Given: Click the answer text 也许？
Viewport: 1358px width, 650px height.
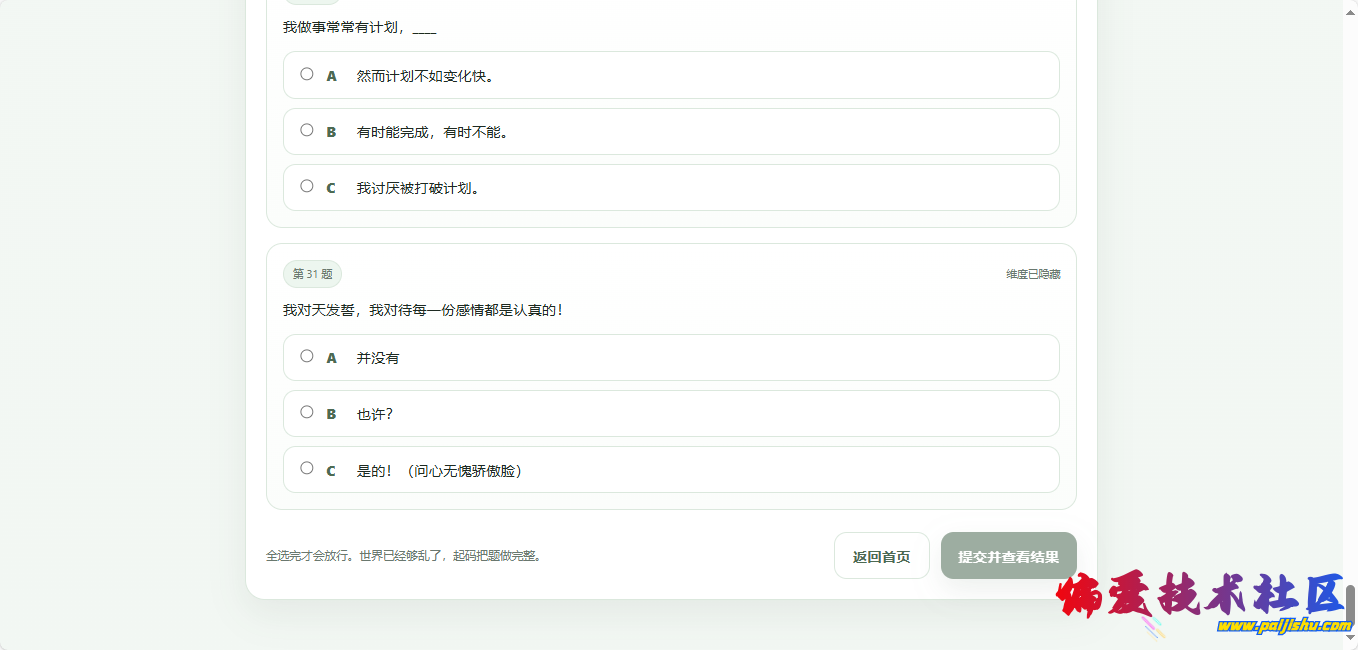Looking at the screenshot, I should point(375,414).
